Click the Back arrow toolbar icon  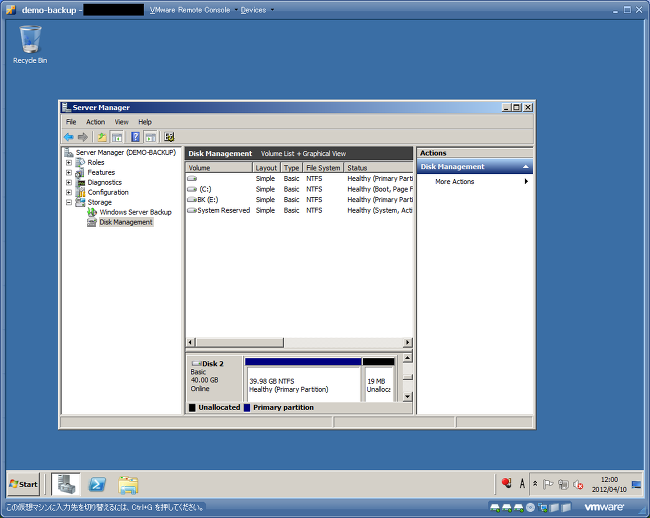click(69, 137)
